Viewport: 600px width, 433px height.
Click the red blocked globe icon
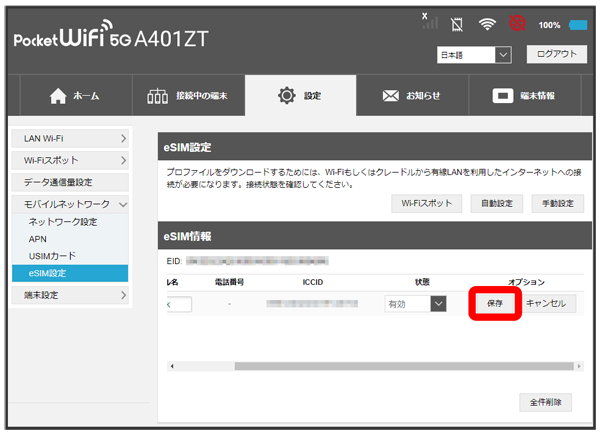tap(518, 24)
